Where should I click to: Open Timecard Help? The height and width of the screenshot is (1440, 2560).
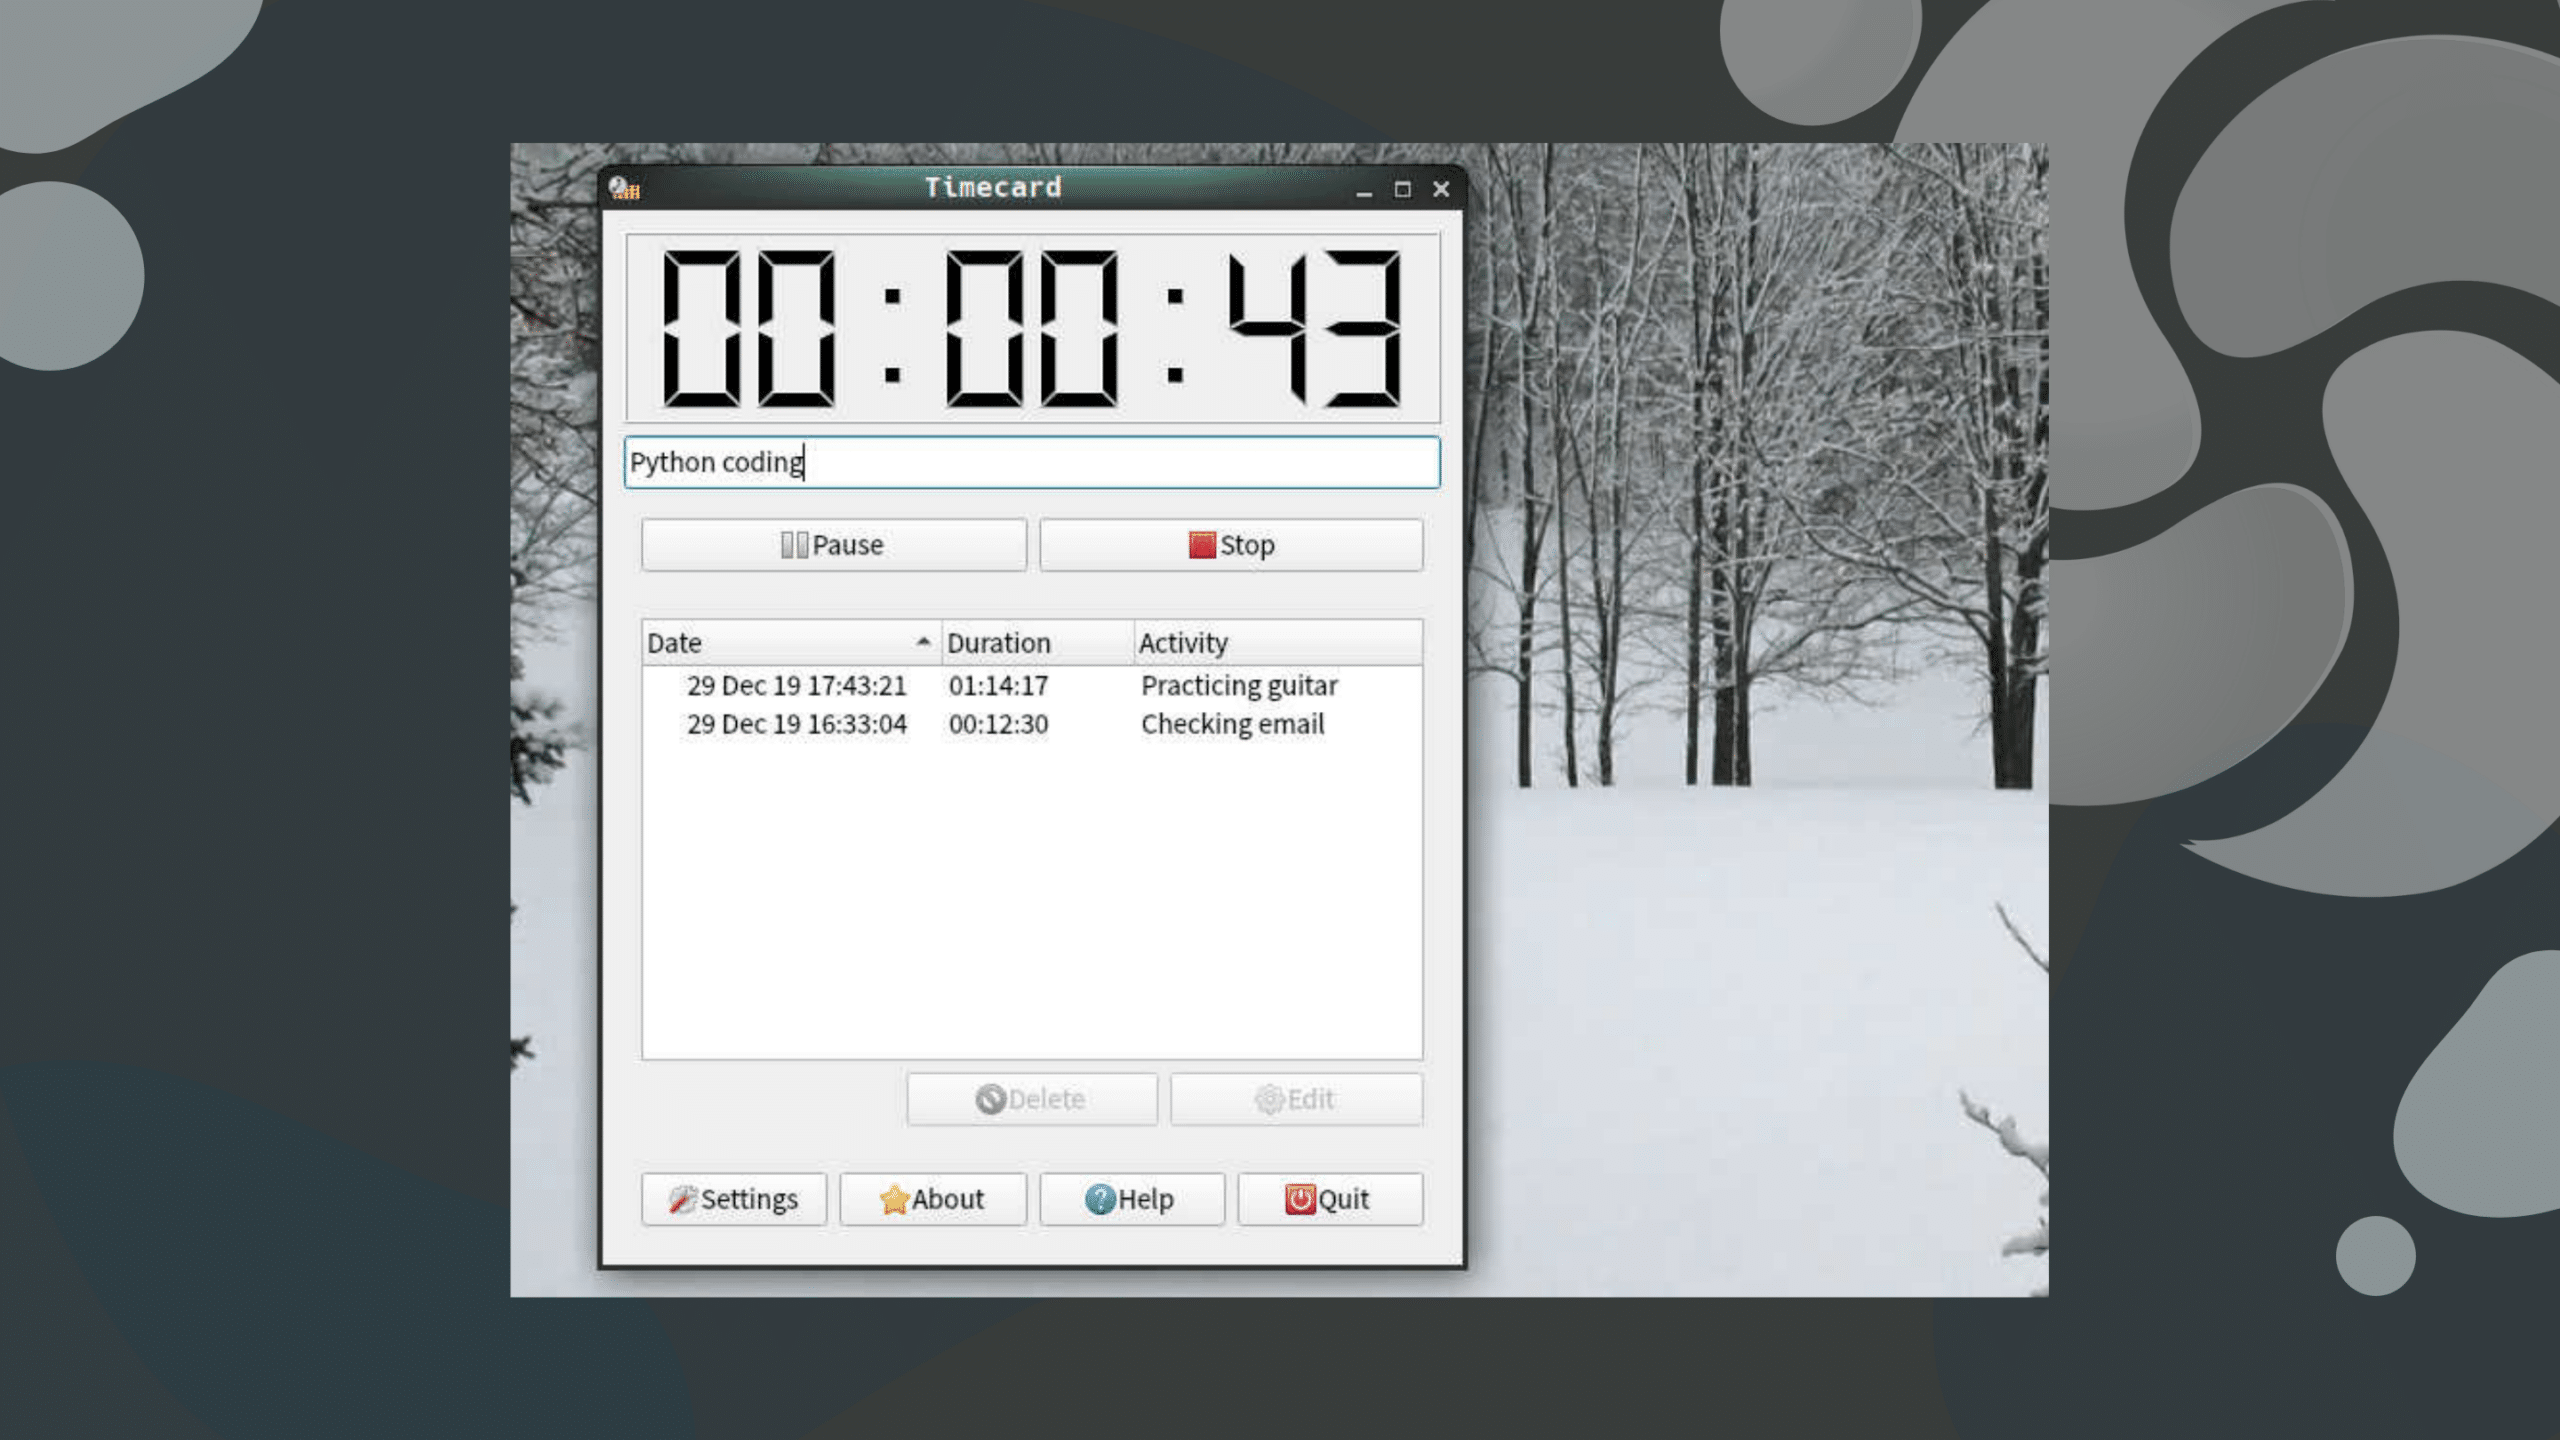[x=1132, y=1199]
